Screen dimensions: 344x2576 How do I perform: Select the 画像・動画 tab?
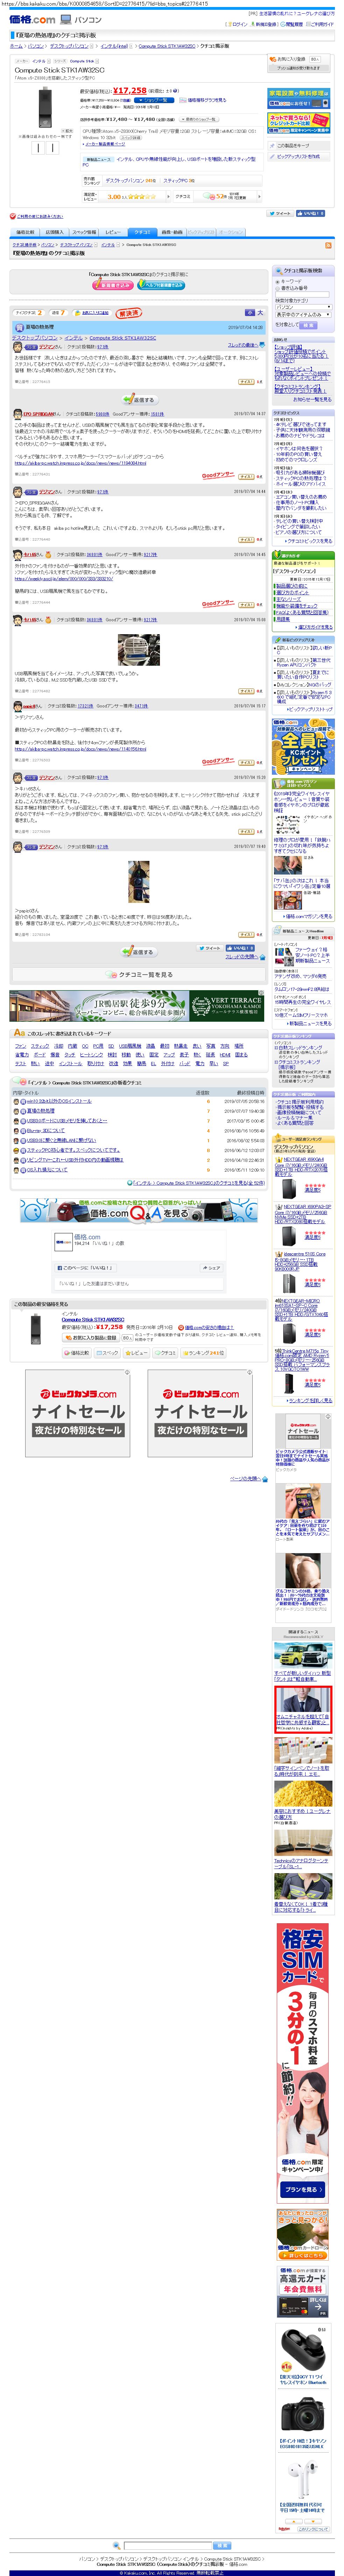(172, 232)
